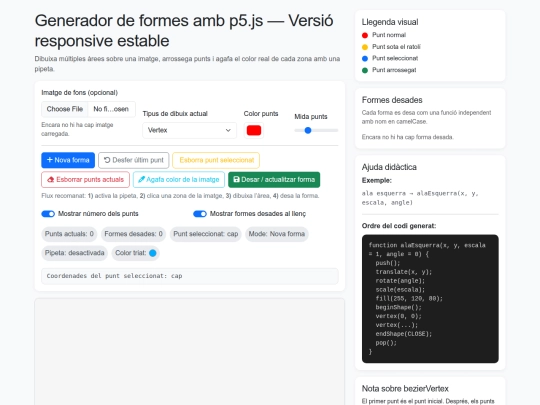
Task: Click Desfer últim punt button
Action: click(134, 160)
